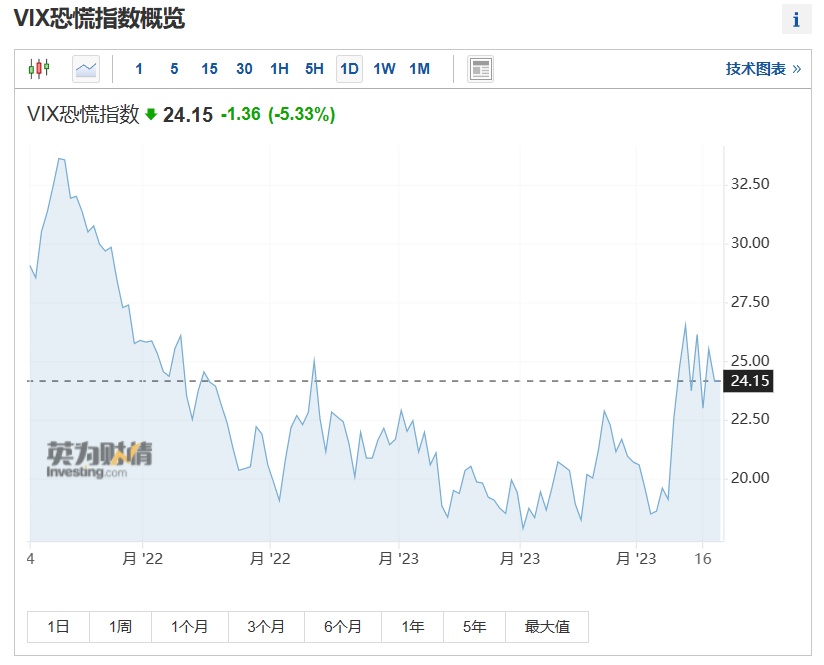Image resolution: width=824 pixels, height=665 pixels.
Task: Click the 16 date label on x-axis
Action: coord(703,559)
